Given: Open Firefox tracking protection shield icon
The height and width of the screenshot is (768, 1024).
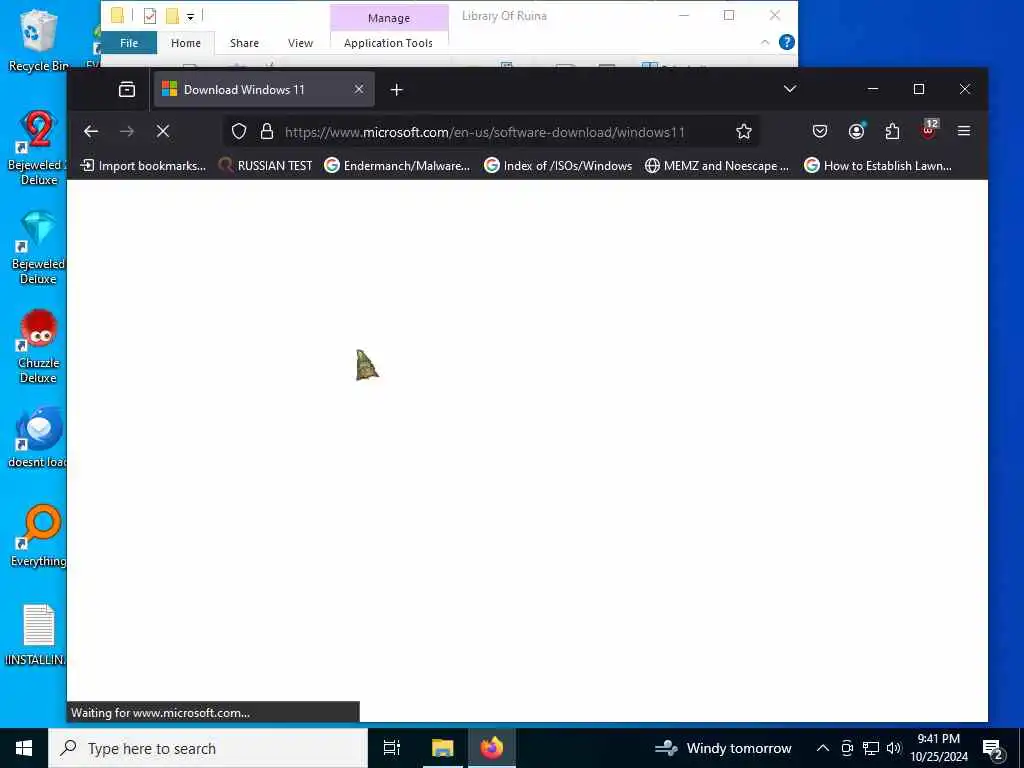Looking at the screenshot, I should click(x=239, y=131).
